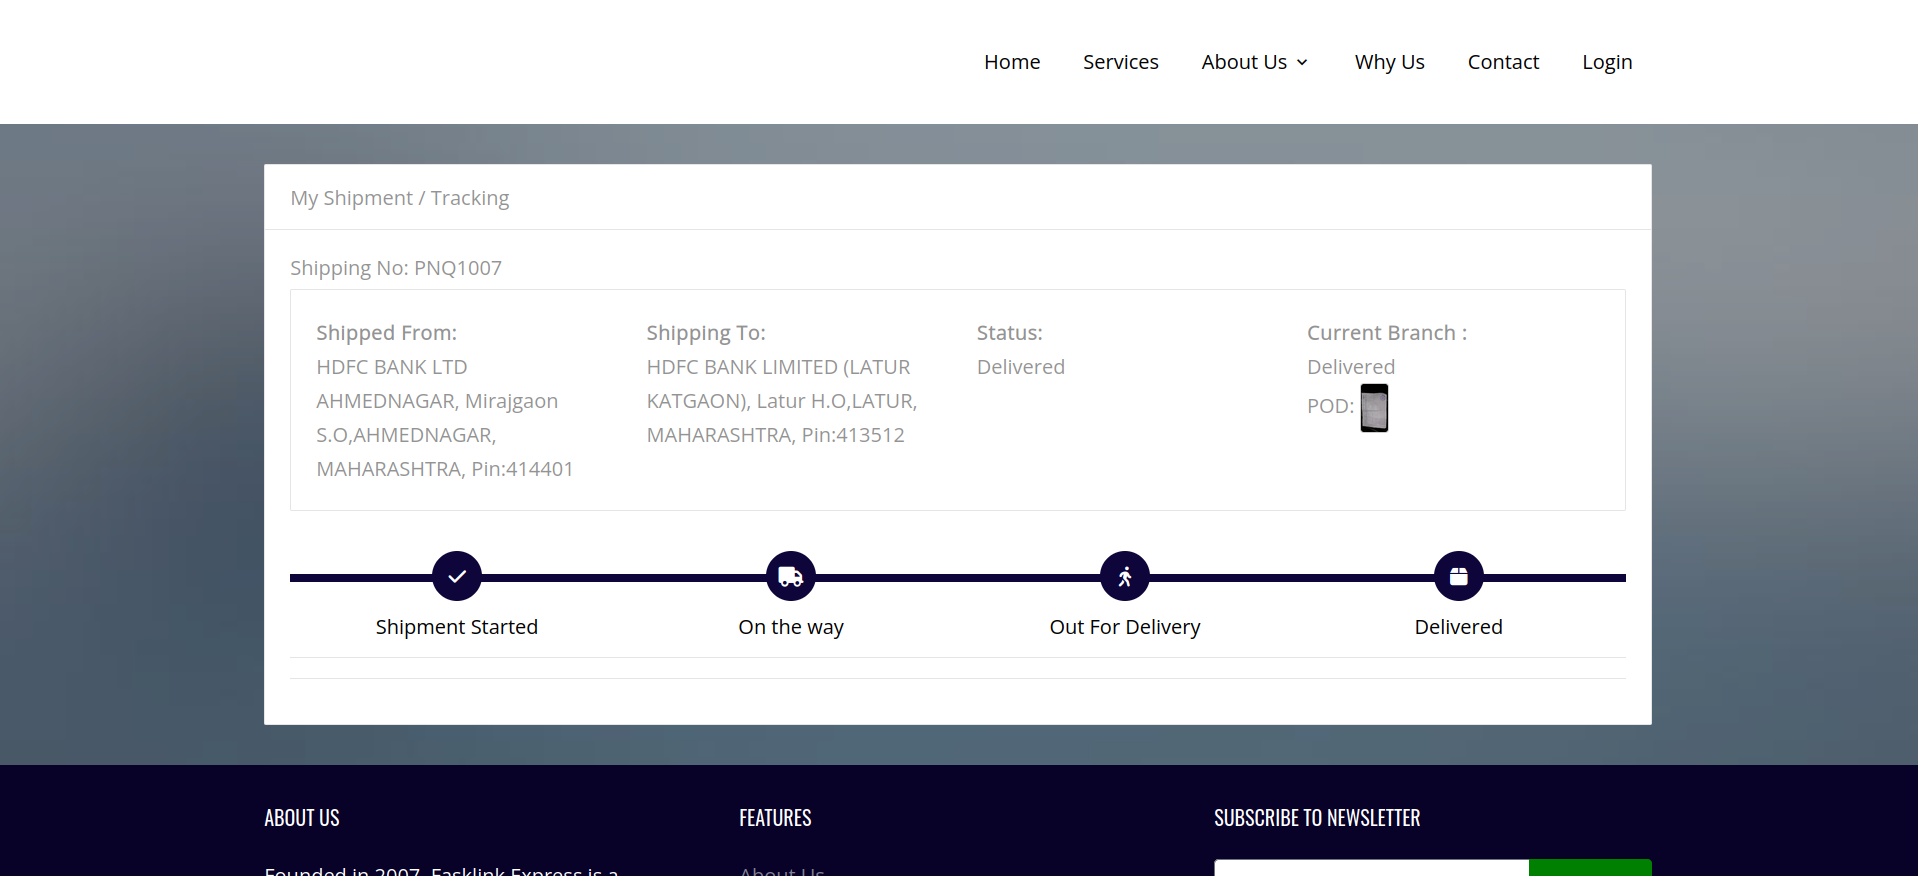Click the Current Branch : heading
Screen dimensions: 1918x876
pos(1387,333)
